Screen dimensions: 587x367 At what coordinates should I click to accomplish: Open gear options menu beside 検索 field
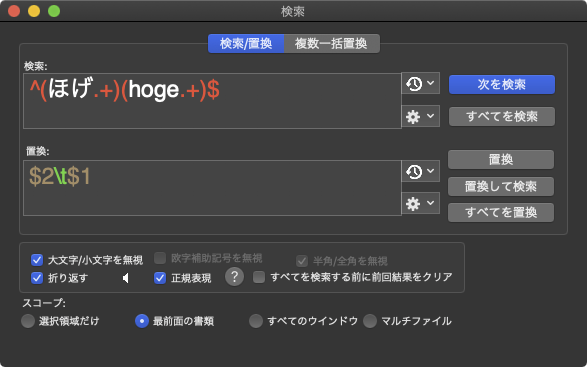(x=420, y=116)
